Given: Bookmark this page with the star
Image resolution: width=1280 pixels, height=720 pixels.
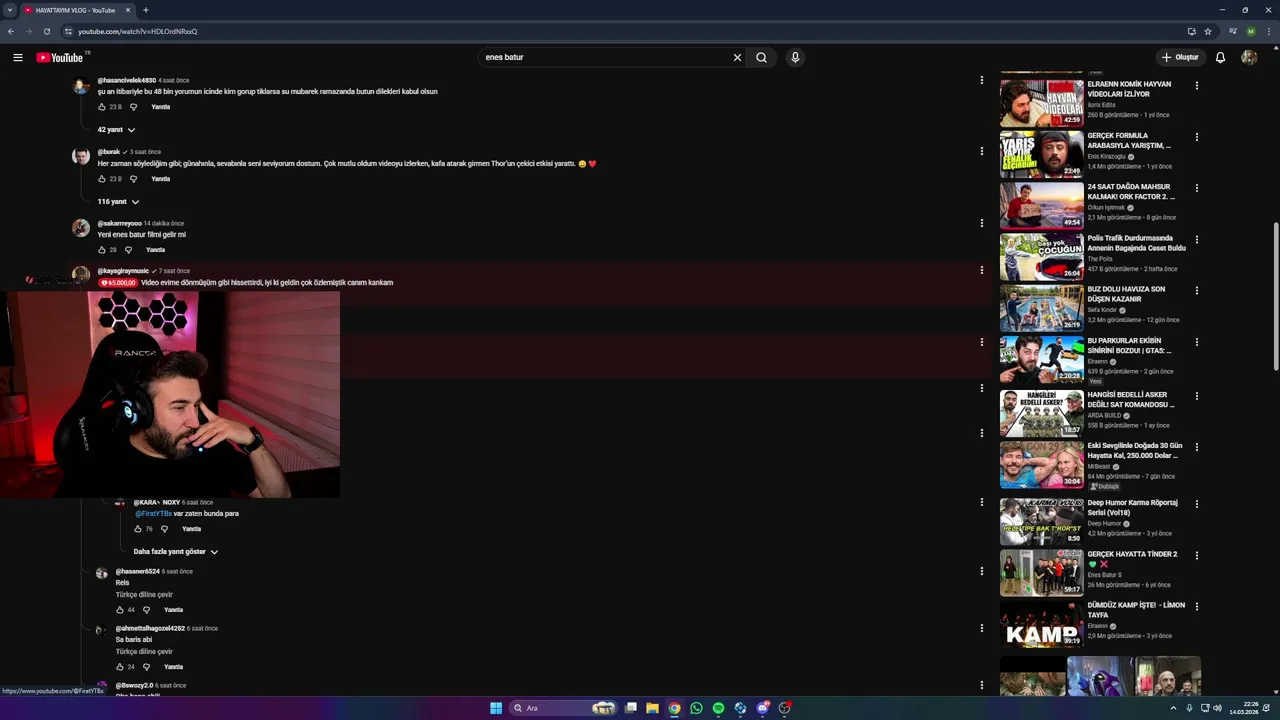Looking at the screenshot, I should click(x=1208, y=31).
